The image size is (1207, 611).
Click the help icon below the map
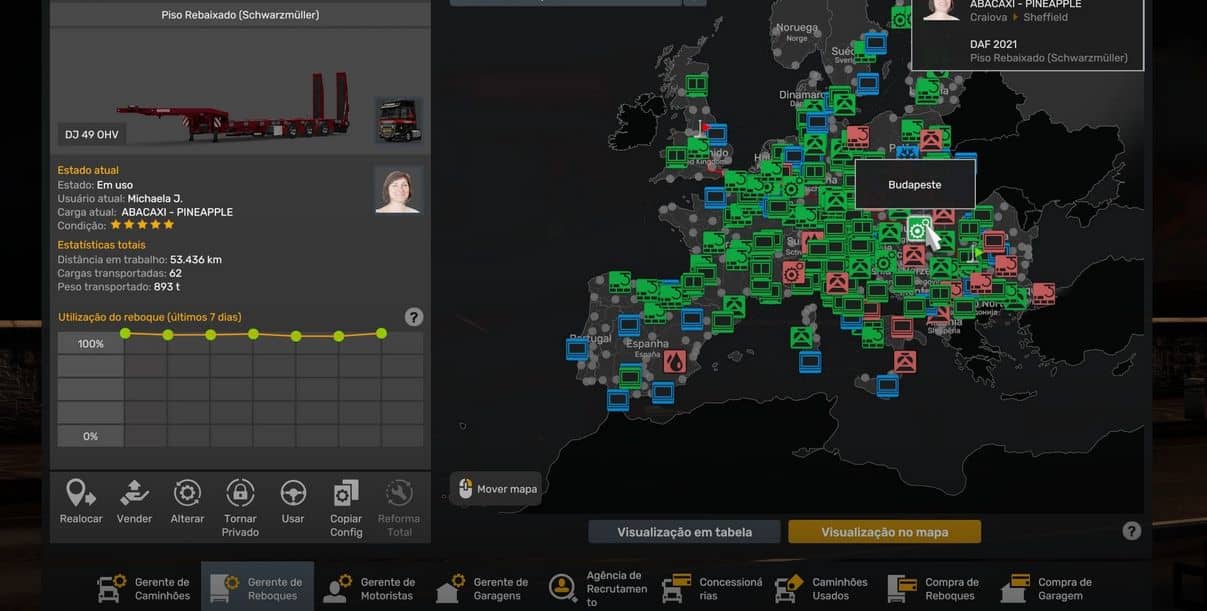(1131, 531)
